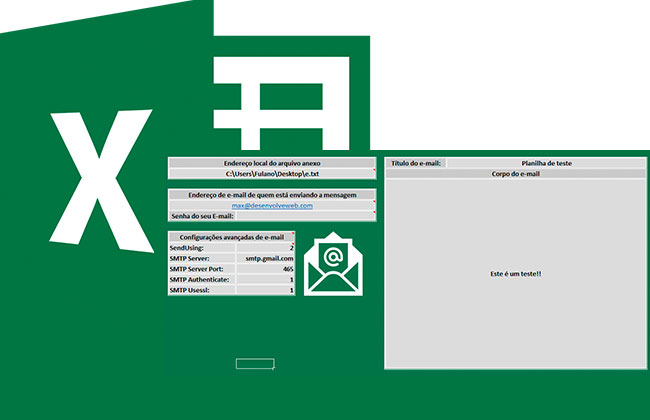The image size is (650, 420).
Task: Select the email title cell 'Planilha de teste'
Action: click(x=546, y=163)
